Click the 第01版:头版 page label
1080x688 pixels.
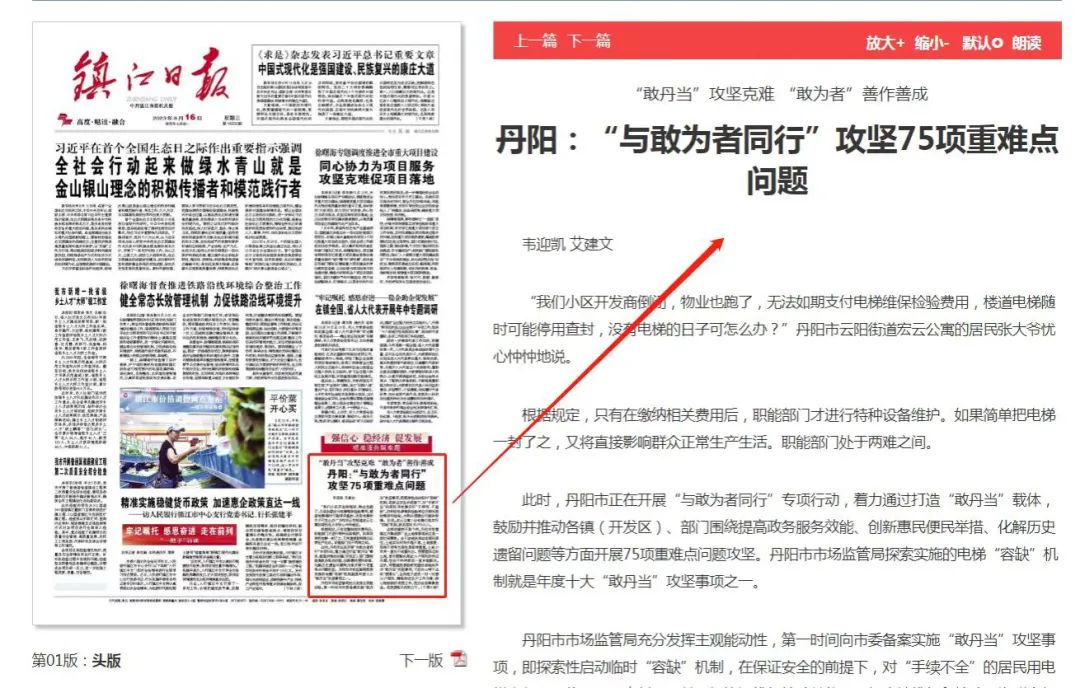coord(77,660)
